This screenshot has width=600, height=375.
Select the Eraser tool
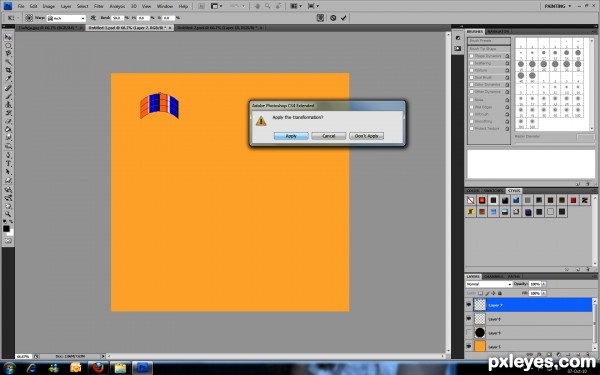[8, 121]
